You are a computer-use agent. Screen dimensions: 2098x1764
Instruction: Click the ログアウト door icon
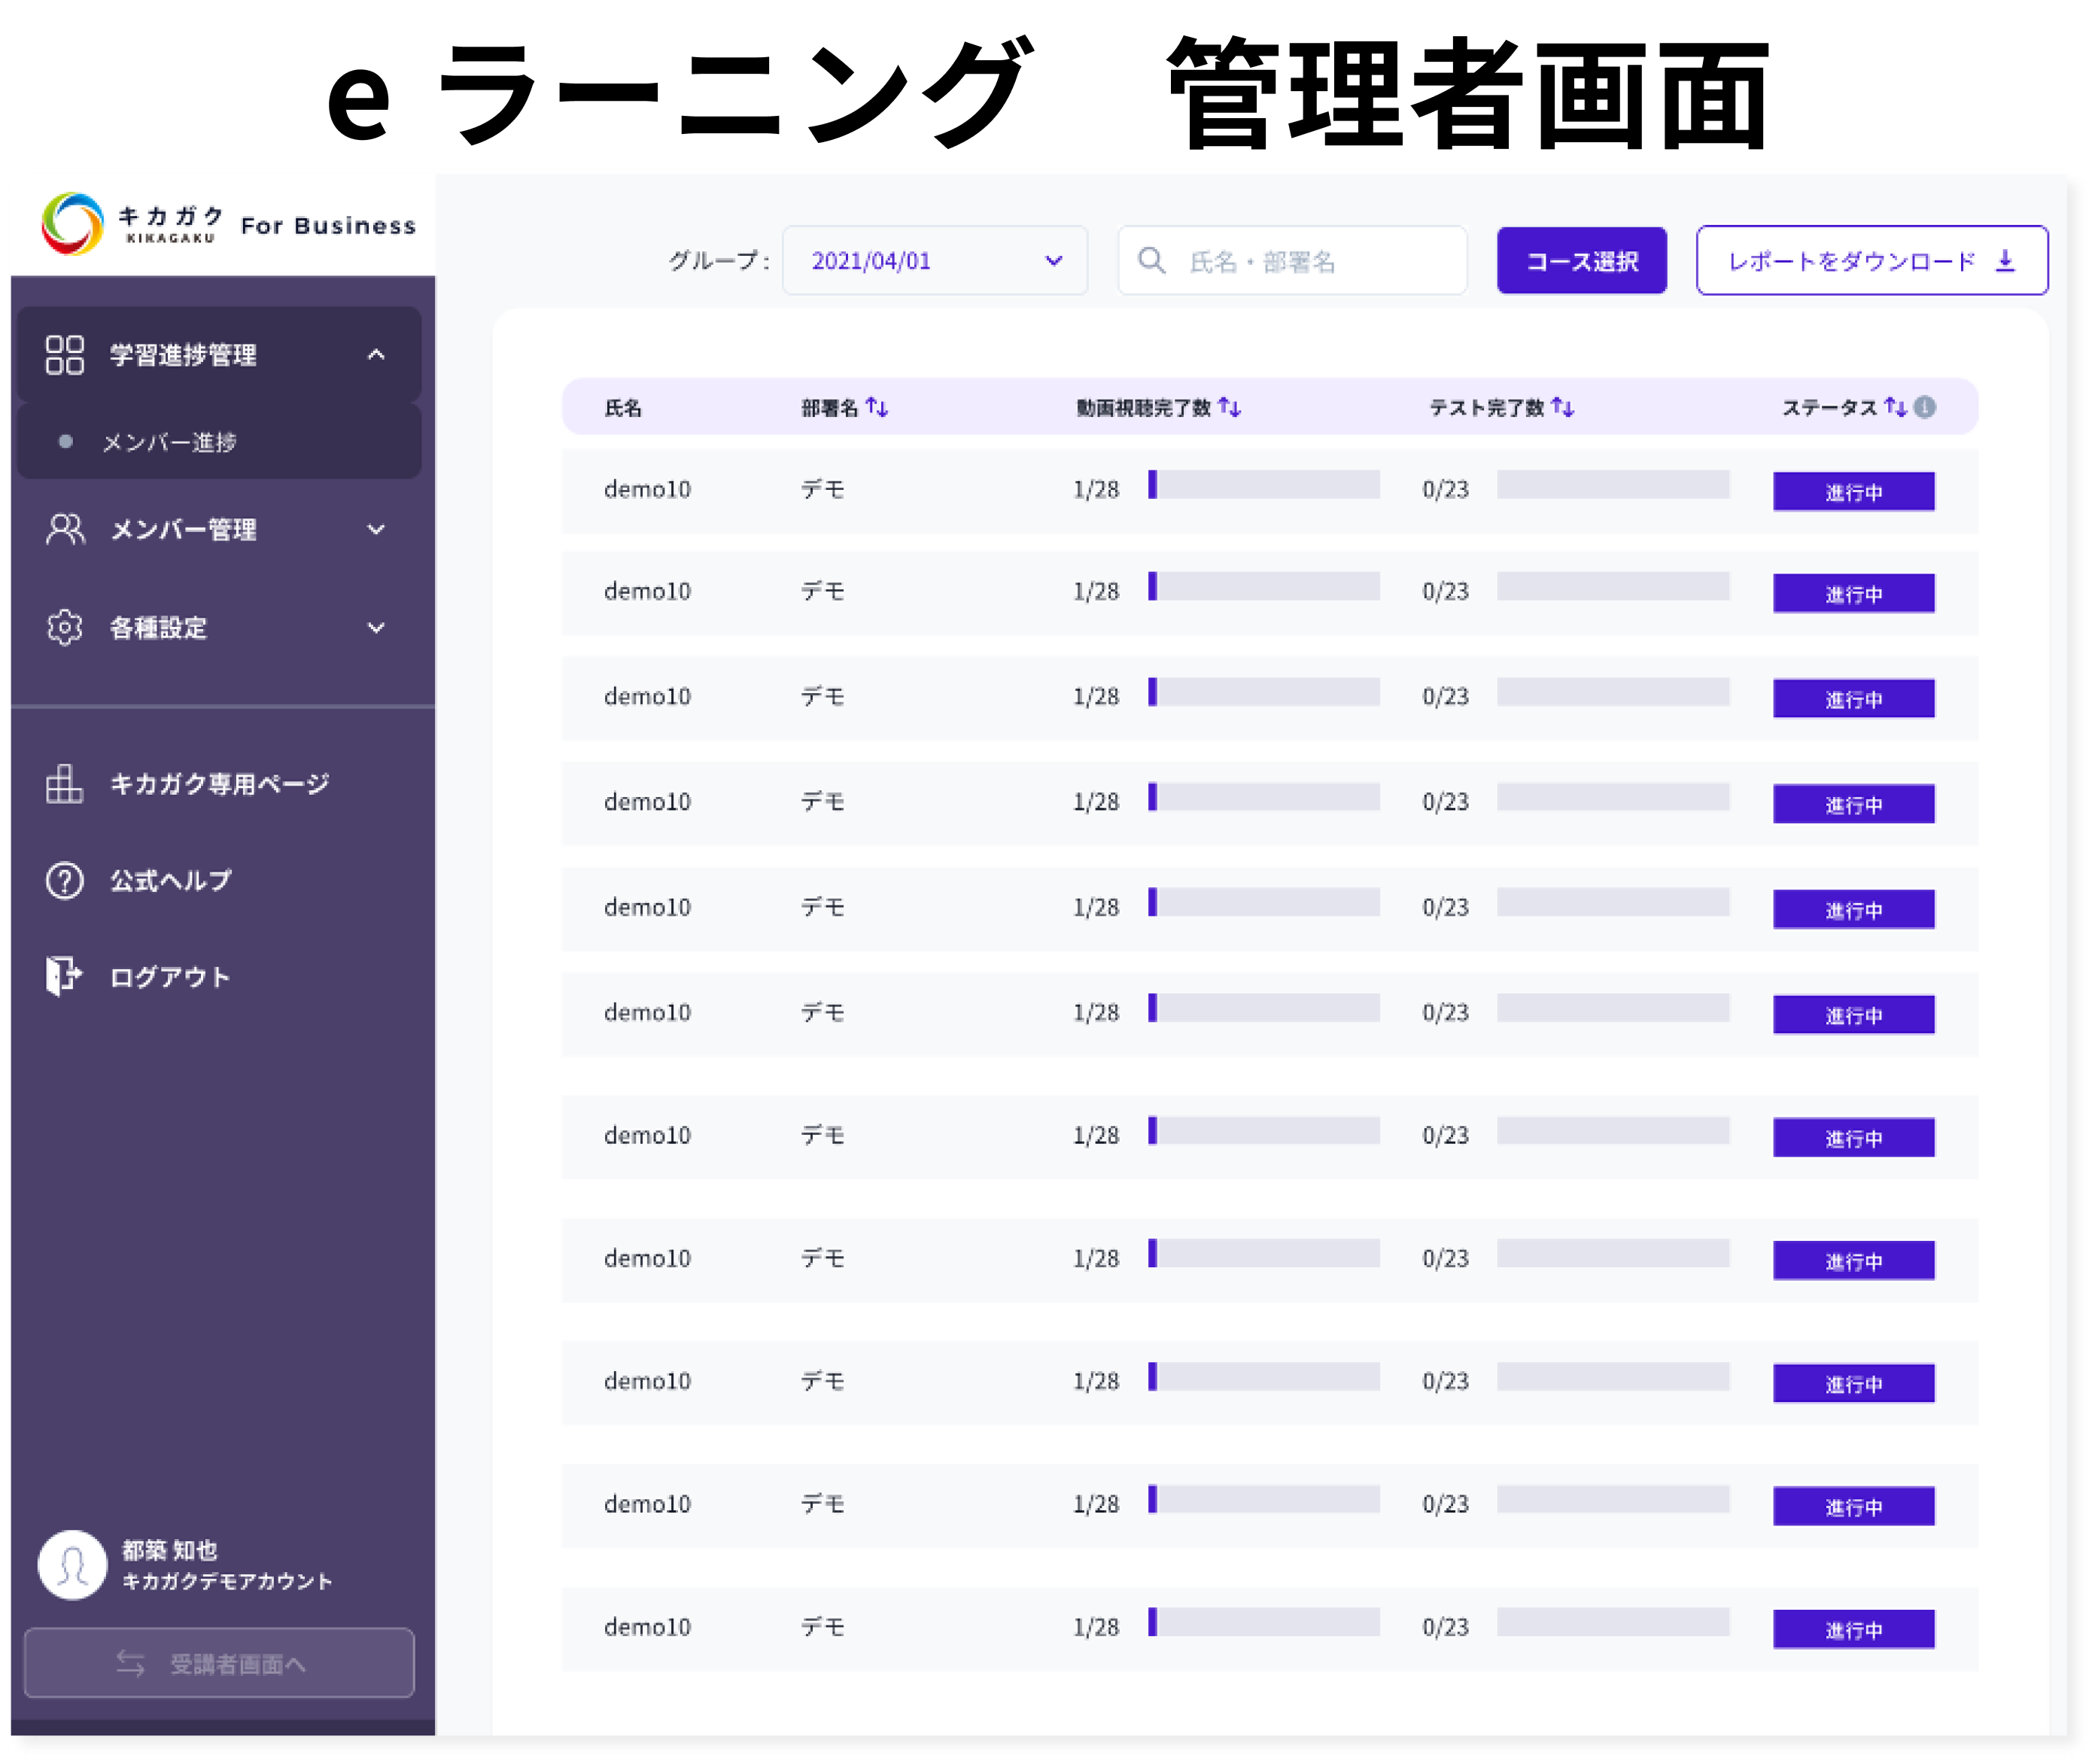point(64,976)
